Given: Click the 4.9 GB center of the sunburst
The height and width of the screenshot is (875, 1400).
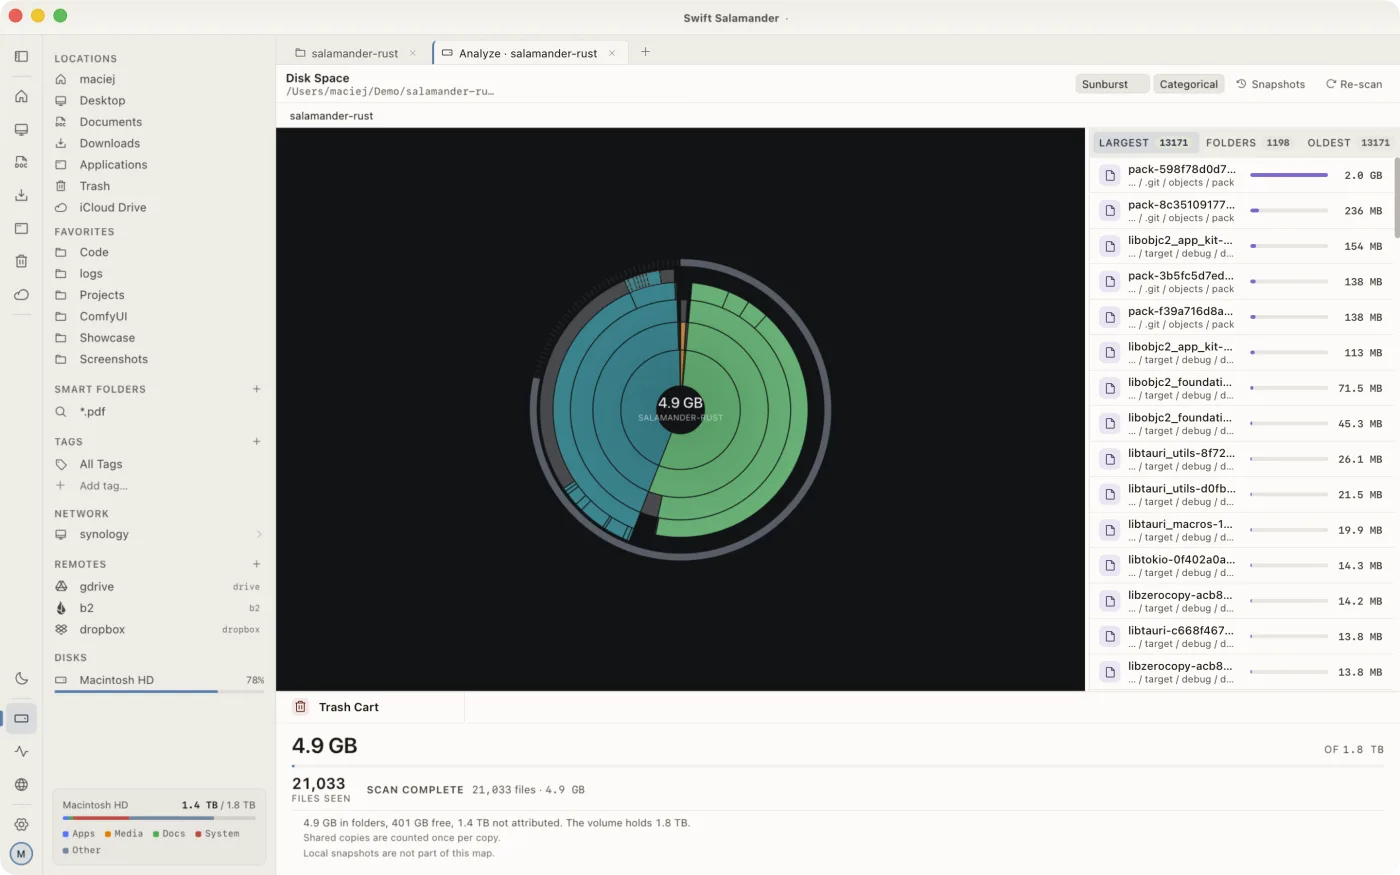Looking at the screenshot, I should pos(680,409).
